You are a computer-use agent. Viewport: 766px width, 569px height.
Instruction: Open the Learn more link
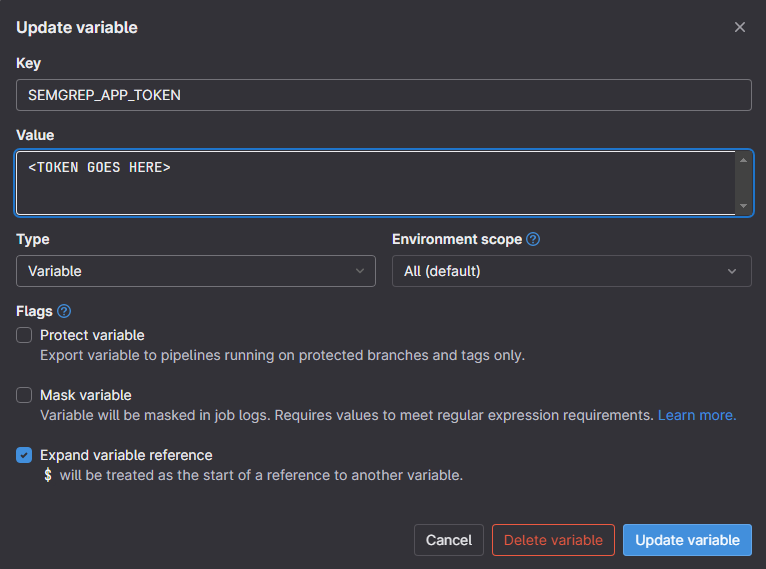coord(697,415)
